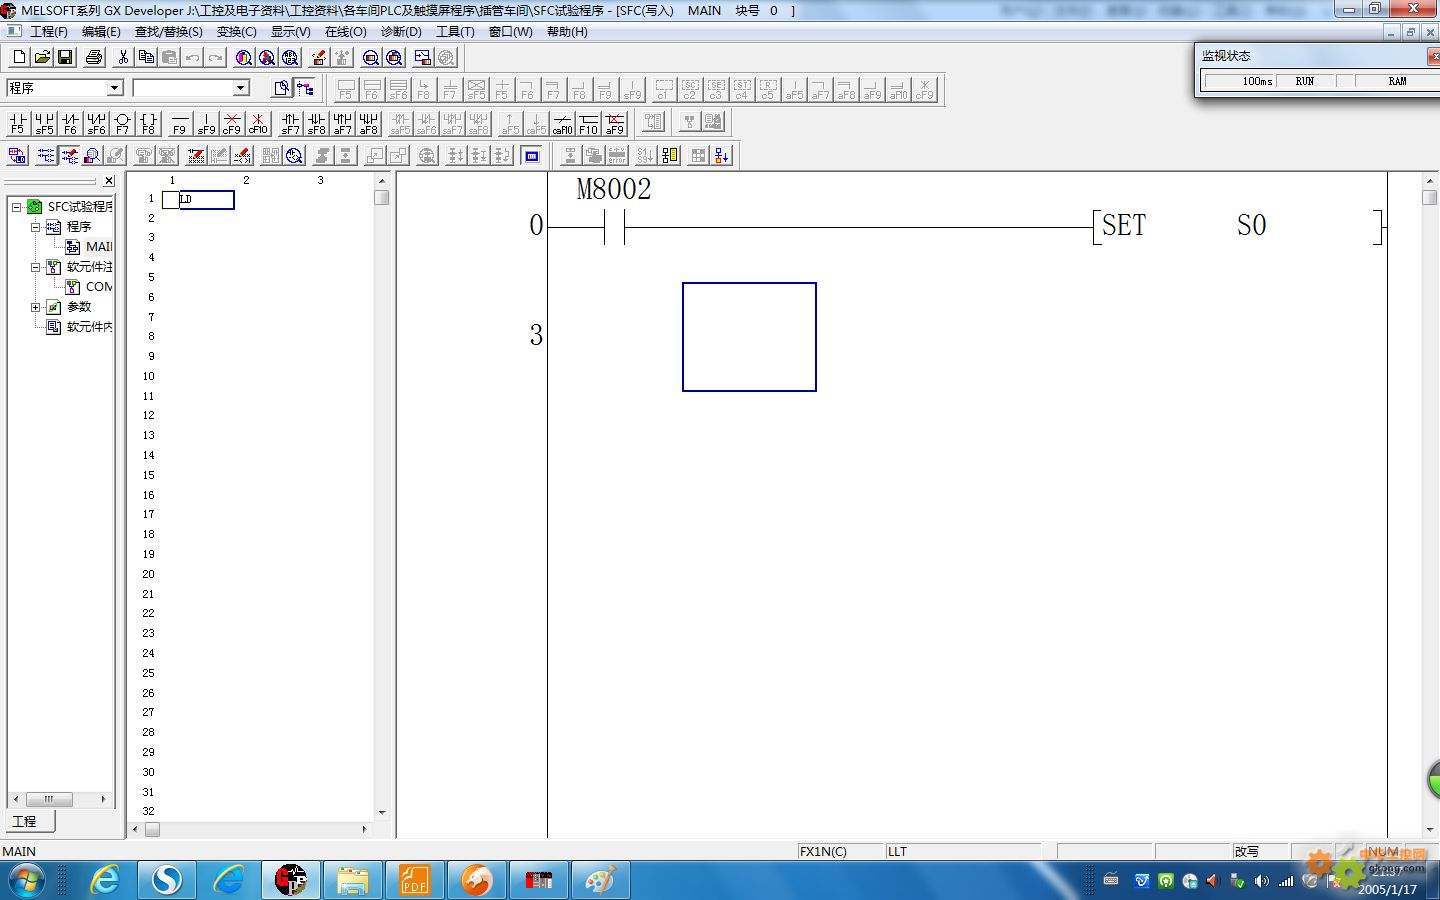Open the 显示(V) menu
Image resolution: width=1440 pixels, height=900 pixels.
click(x=291, y=32)
